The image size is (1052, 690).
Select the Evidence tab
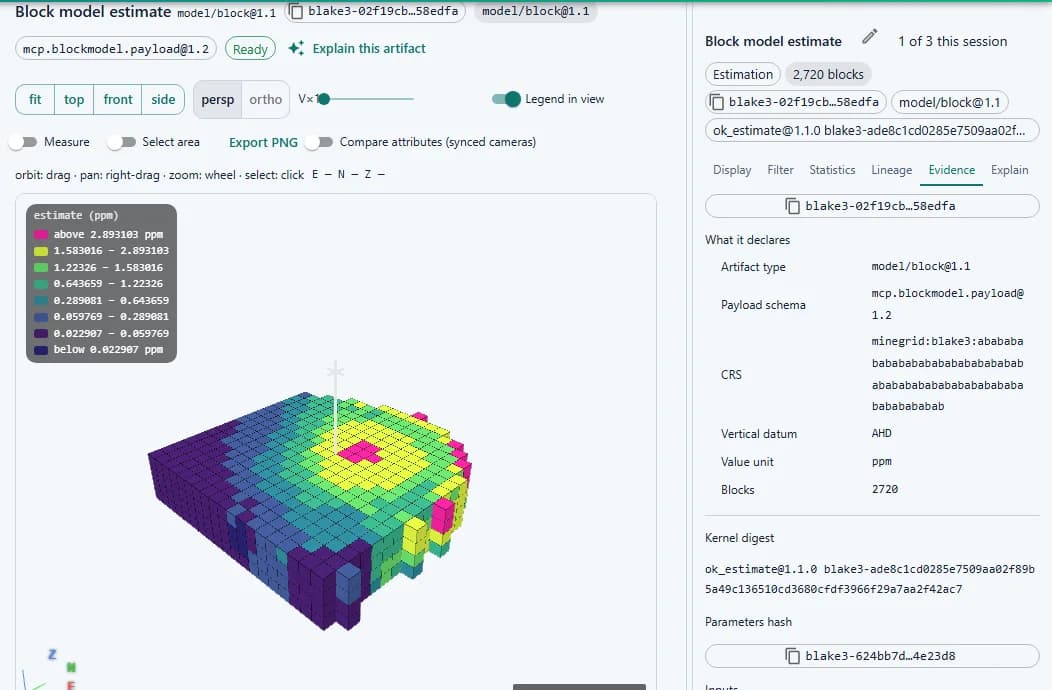[951, 170]
